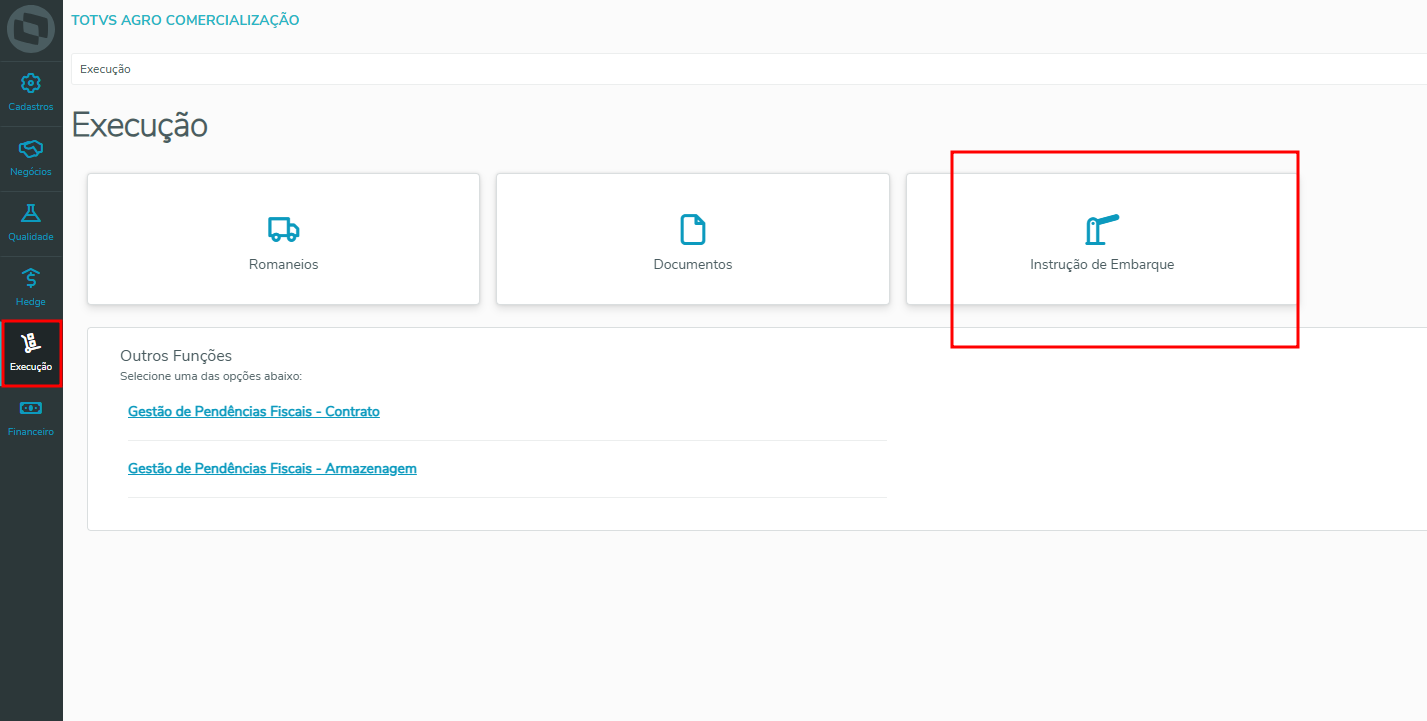
Task: Click the Romaneios truck icon
Action: (x=283, y=229)
